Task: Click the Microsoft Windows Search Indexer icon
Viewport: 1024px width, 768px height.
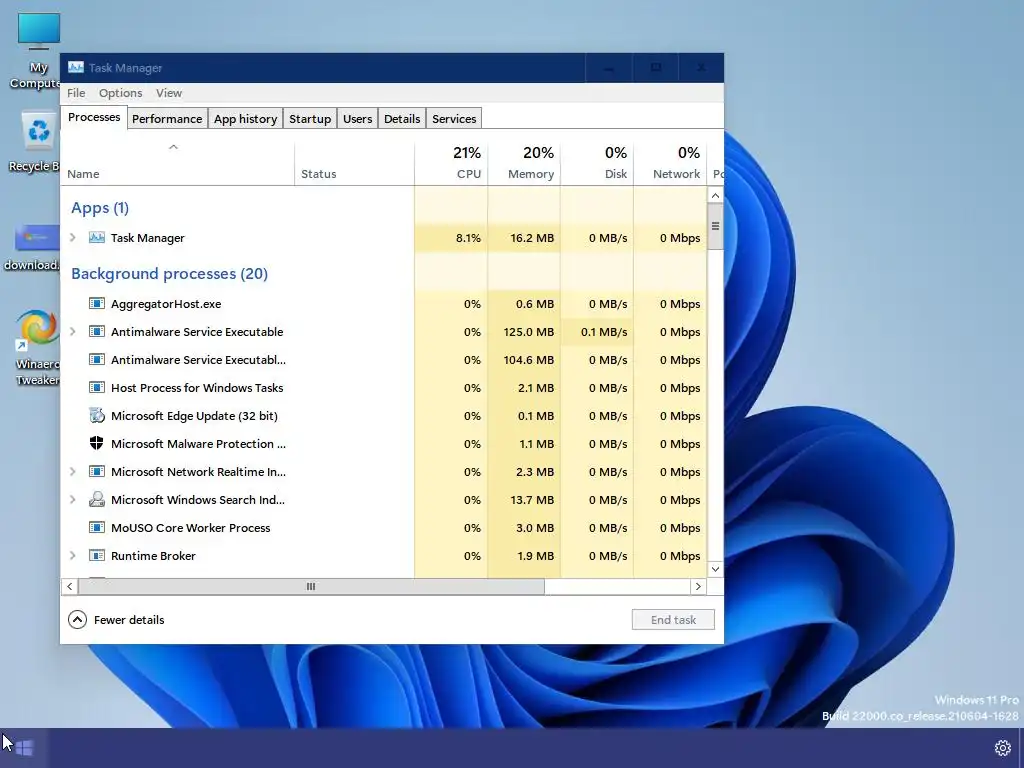Action: [x=97, y=500]
